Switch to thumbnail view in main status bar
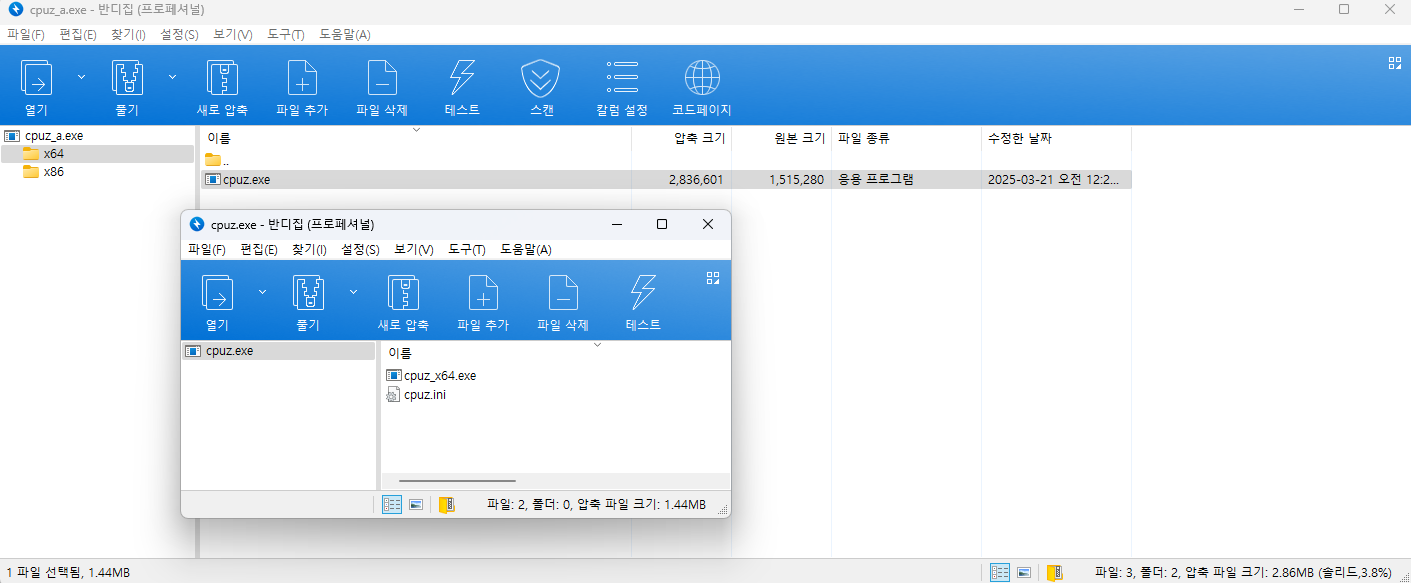The image size is (1411, 583). click(1024, 572)
